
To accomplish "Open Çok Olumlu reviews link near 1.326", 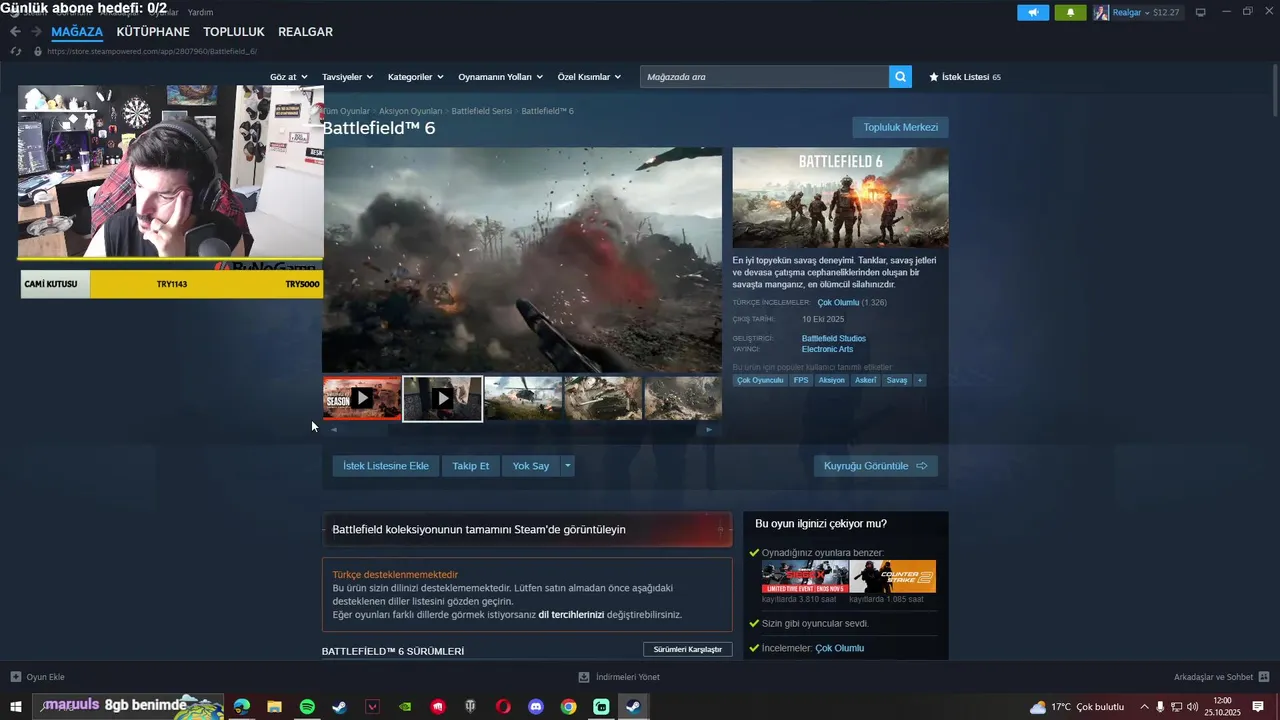I will (x=838, y=302).
